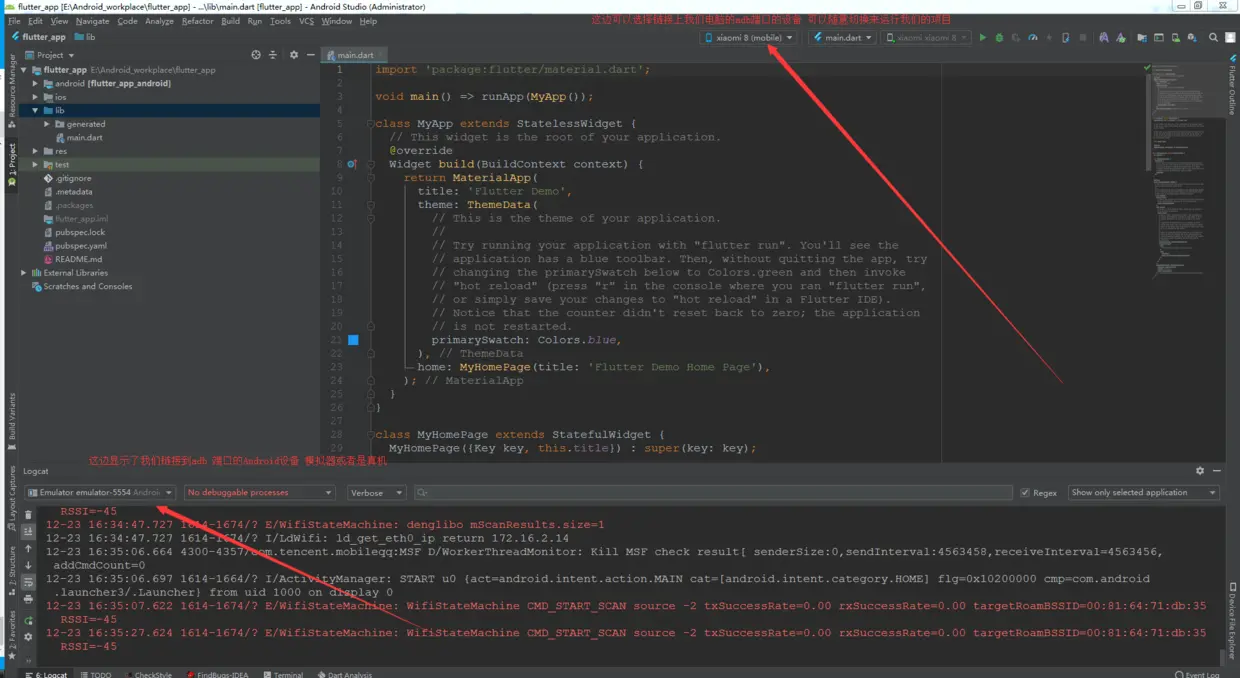Hide the Project panel via minus icon
Screen dimensions: 1240x678
(x=310, y=55)
